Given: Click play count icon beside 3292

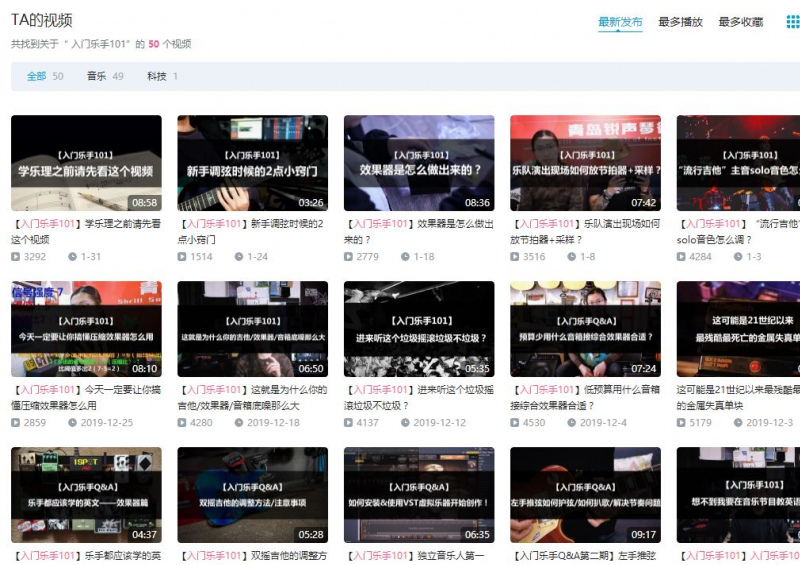Looking at the screenshot, I should pos(16,257).
